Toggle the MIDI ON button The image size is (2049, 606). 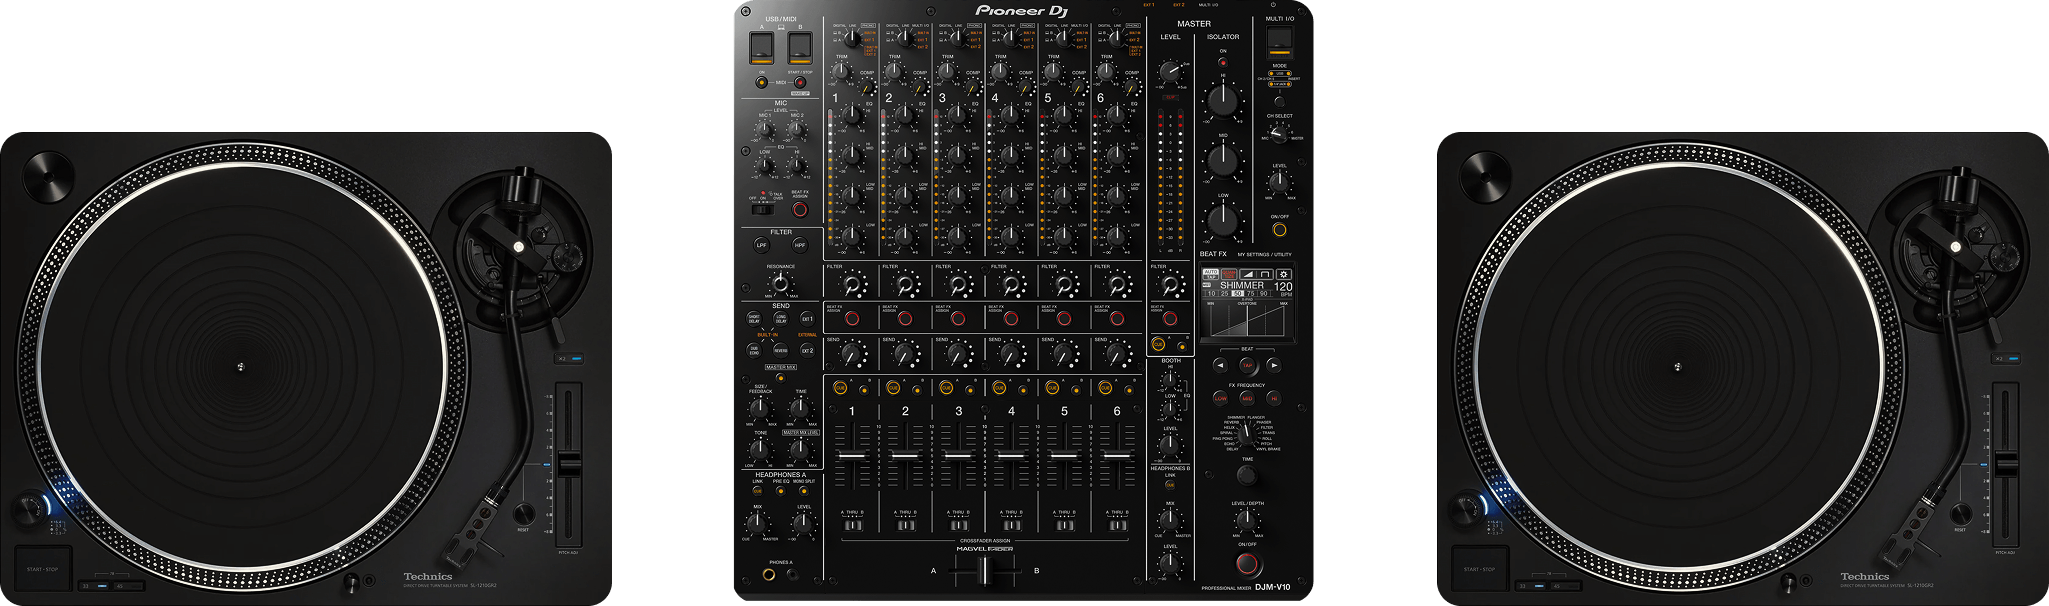click(x=761, y=83)
